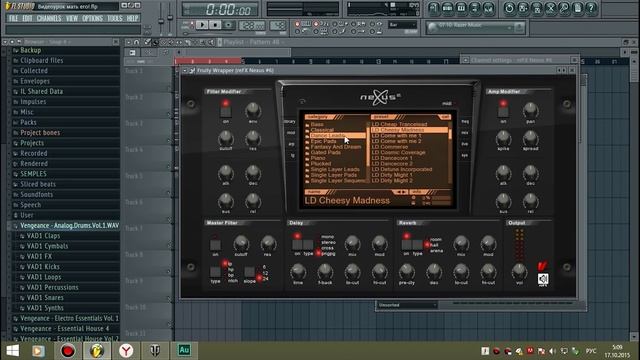Expand the Project bones folder
640x360 pixels.
[x=40, y=133]
